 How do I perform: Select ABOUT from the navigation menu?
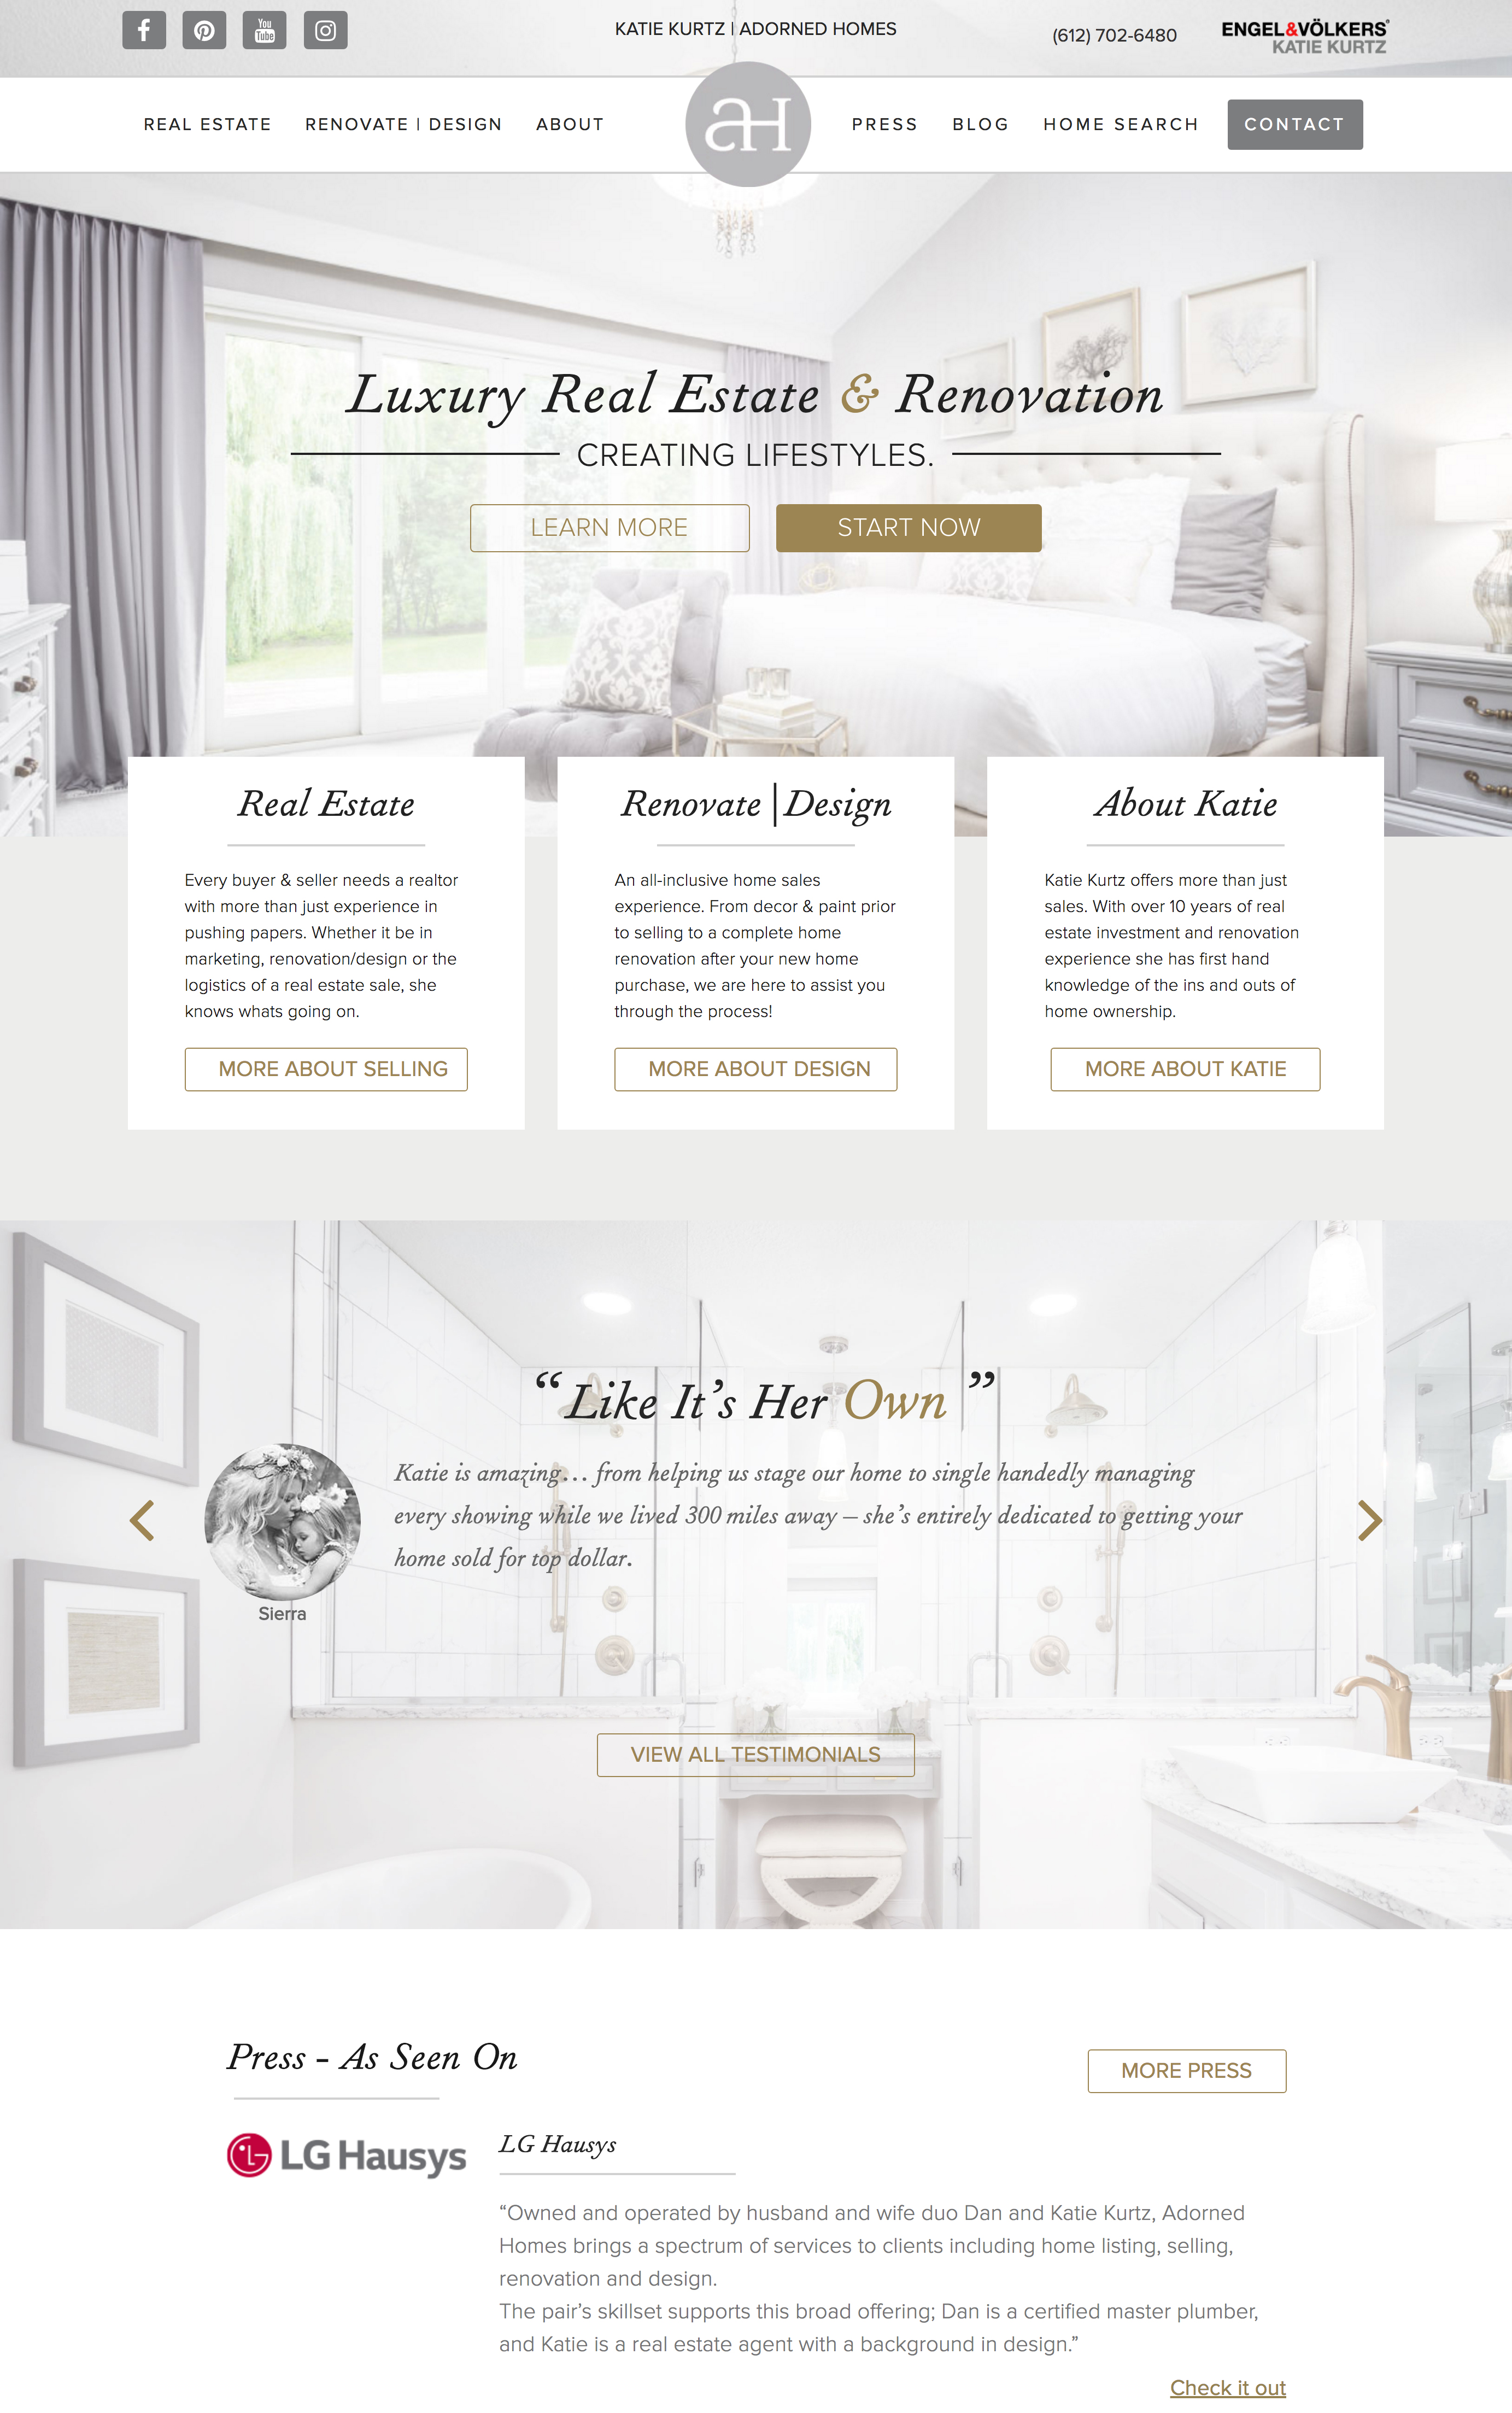click(x=570, y=124)
